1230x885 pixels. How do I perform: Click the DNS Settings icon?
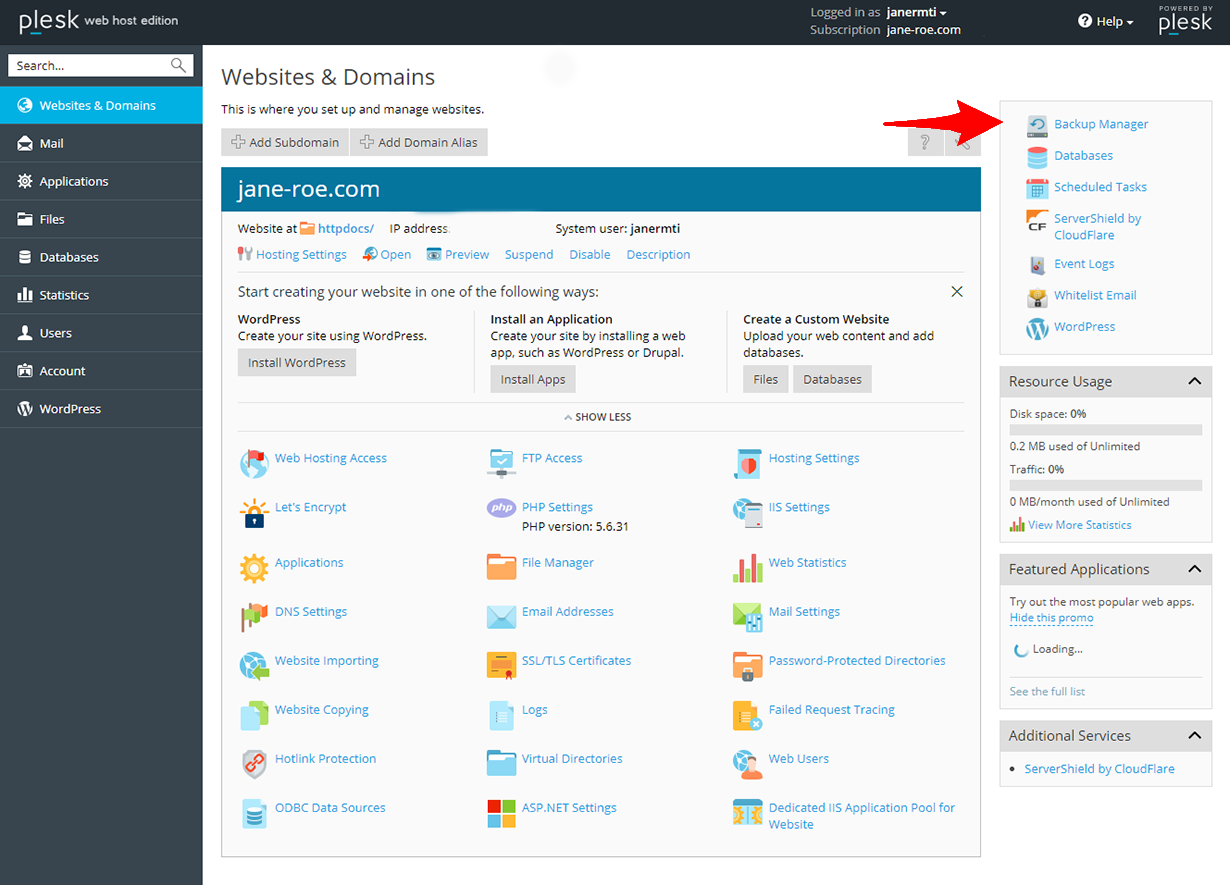click(254, 616)
